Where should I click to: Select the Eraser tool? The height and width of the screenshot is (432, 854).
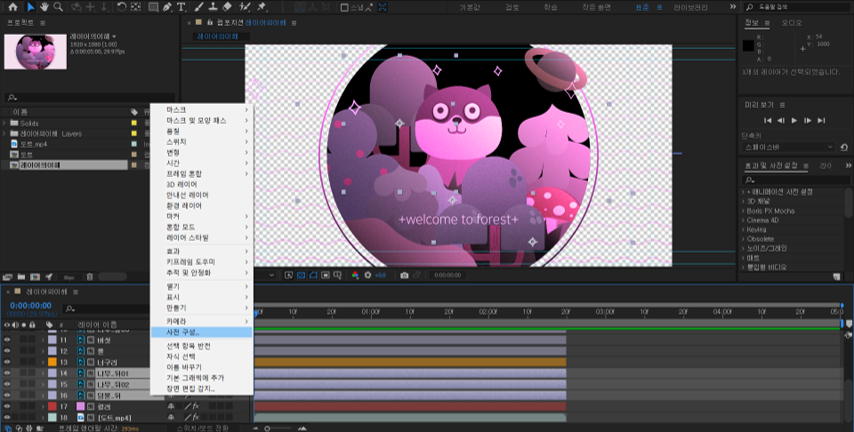coord(228,7)
